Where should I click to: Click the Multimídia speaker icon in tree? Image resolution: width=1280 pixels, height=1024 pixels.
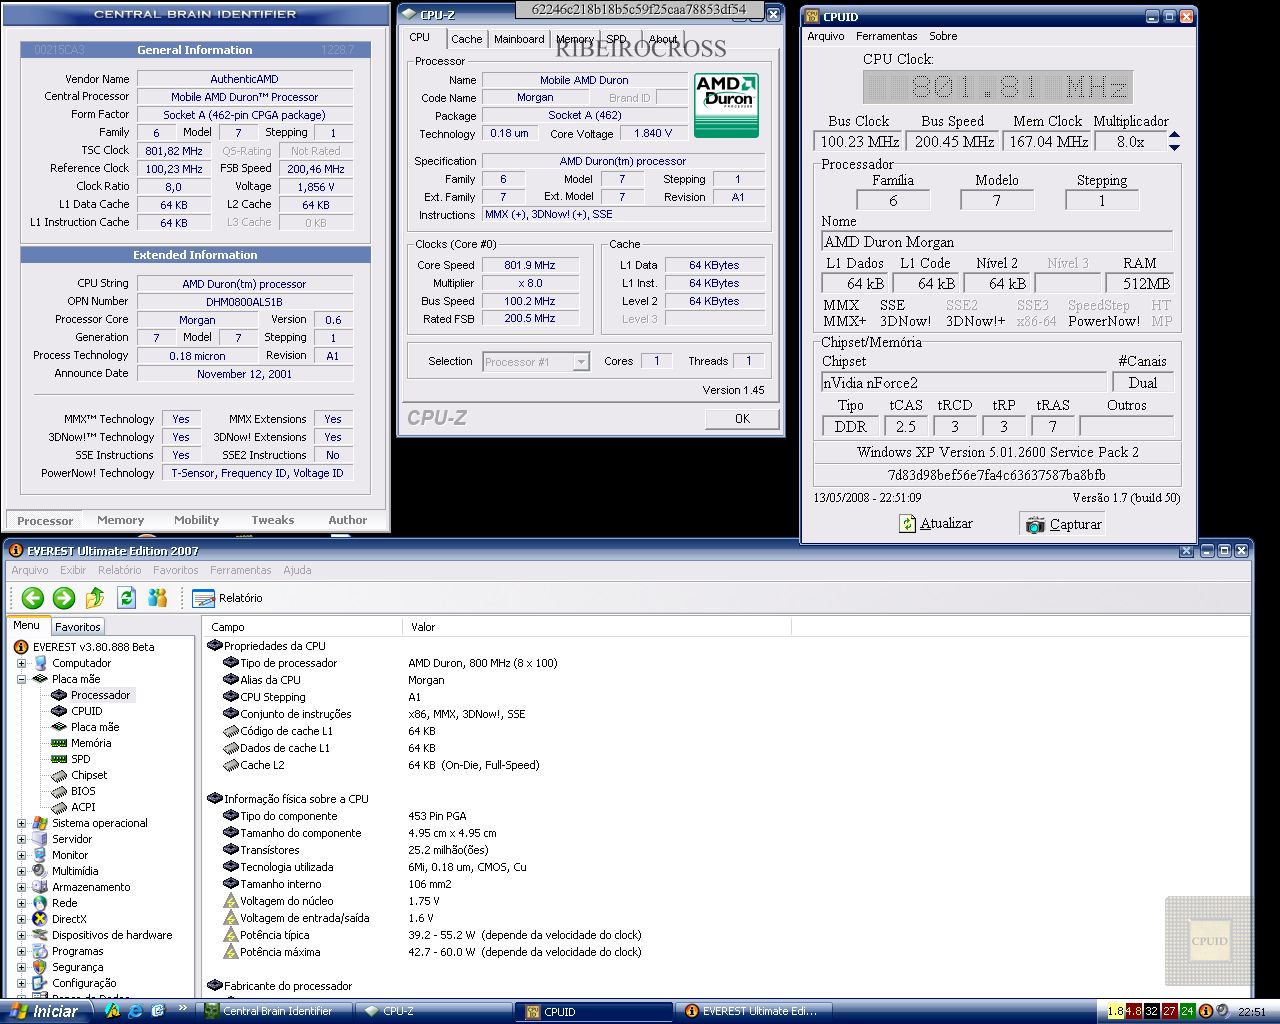40,871
